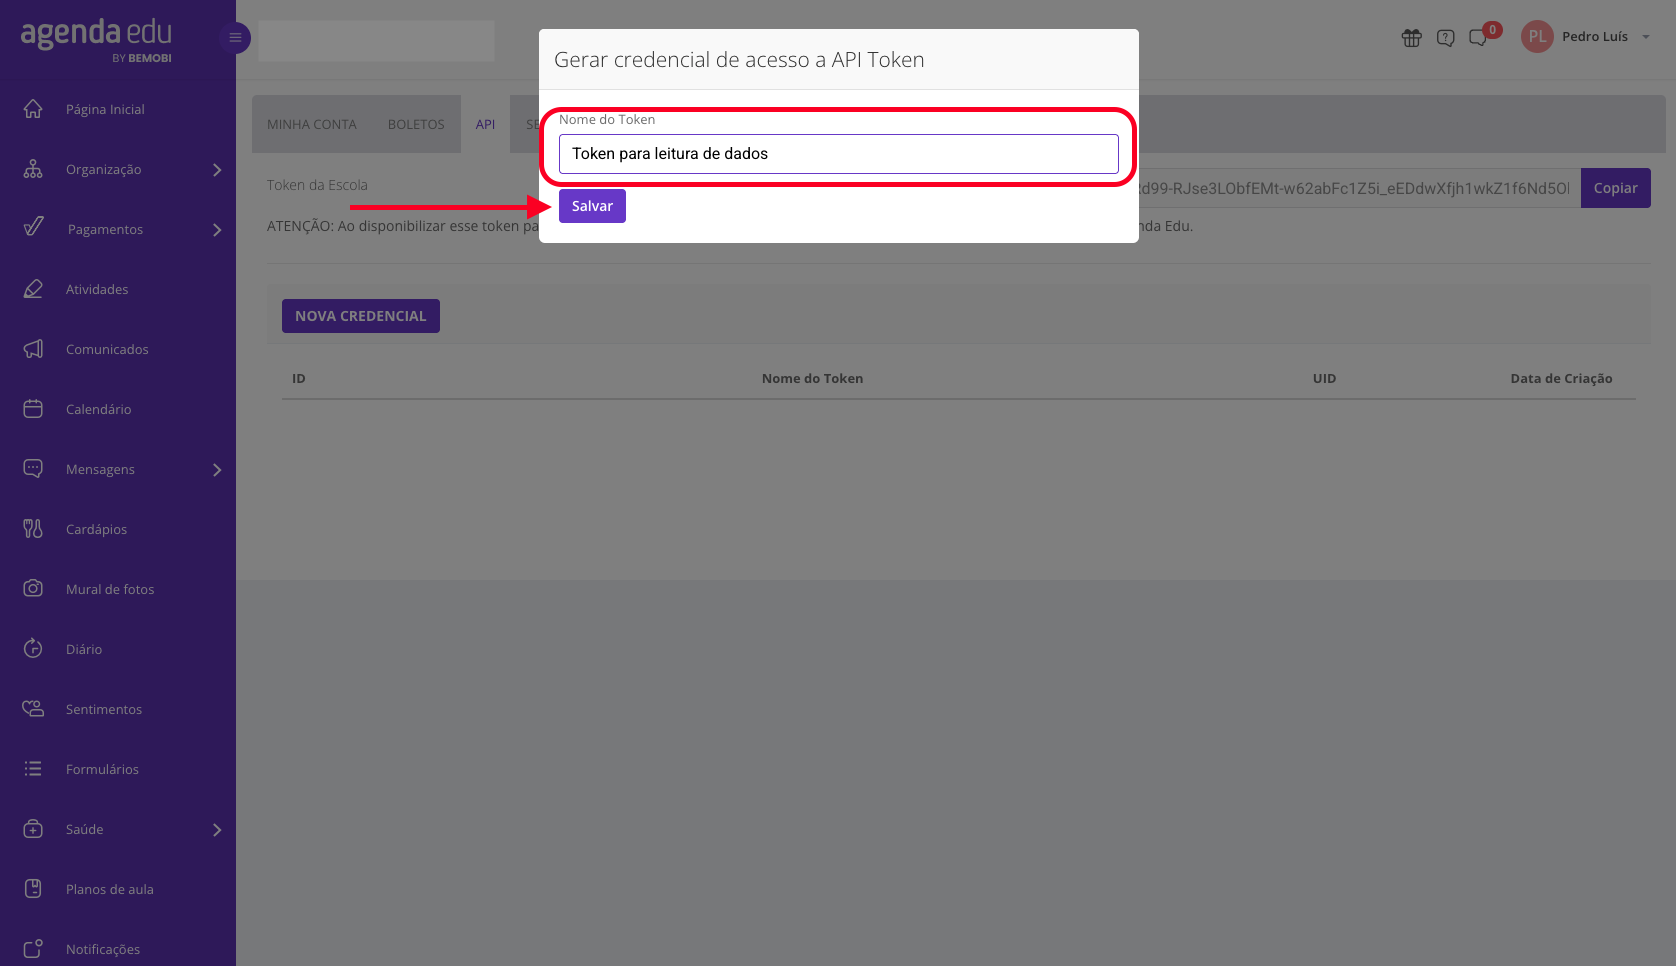Click the gift icon in the top bar
Image resolution: width=1676 pixels, height=966 pixels.
(x=1411, y=38)
